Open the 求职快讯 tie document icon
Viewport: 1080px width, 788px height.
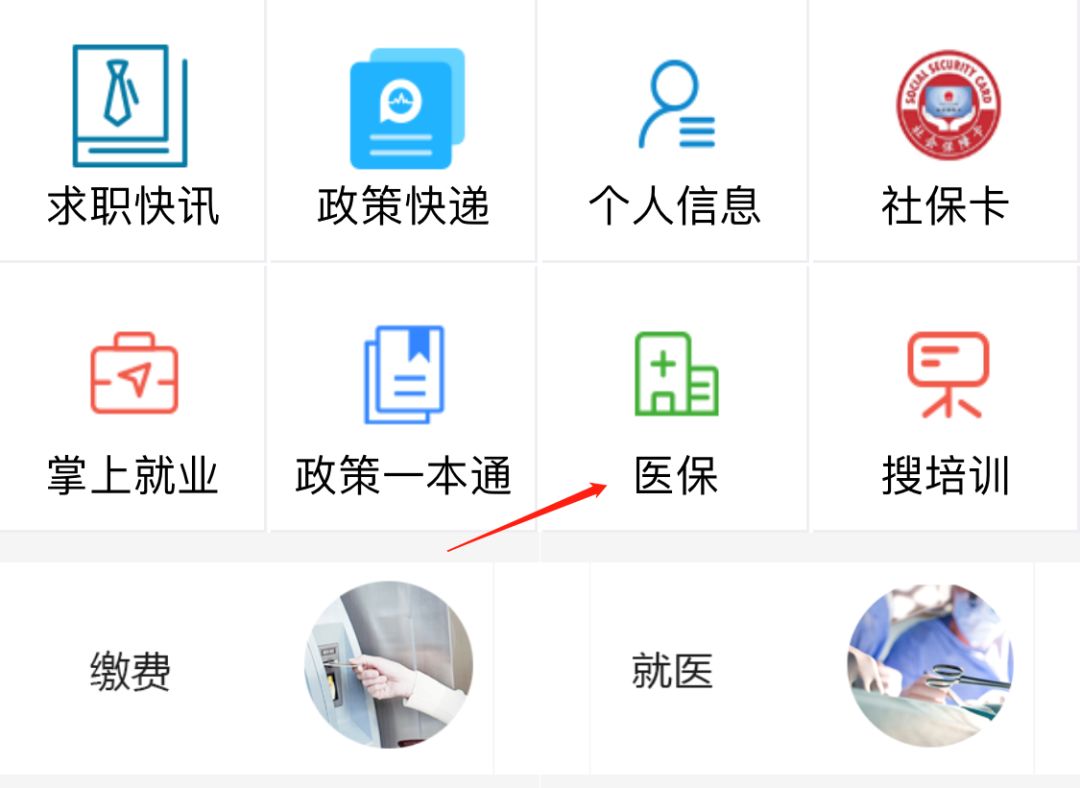[x=130, y=105]
